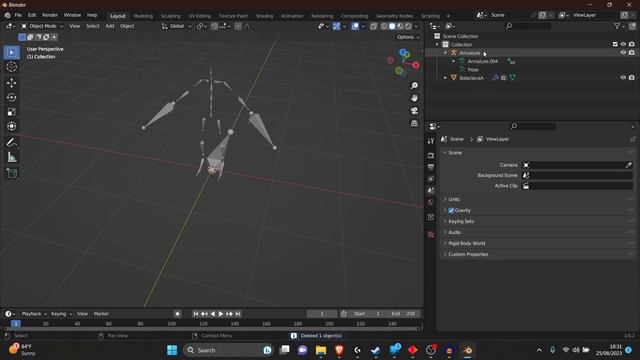The height and width of the screenshot is (360, 640).
Task: Switch perspective/orthographic grid icon
Action: pyautogui.click(x=414, y=123)
